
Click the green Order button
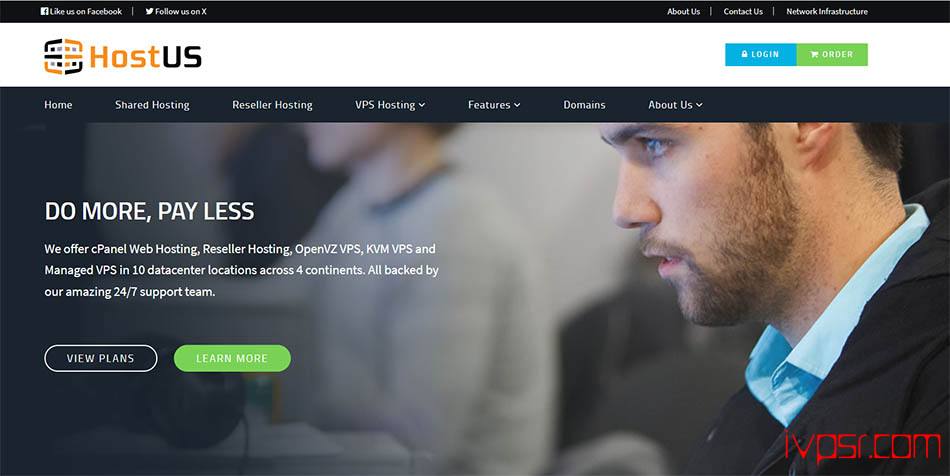[x=832, y=55]
